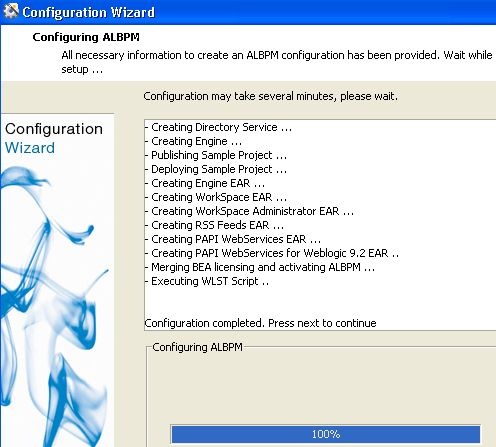Click the 'Configuring ALBPM' group box label
Viewport: 496px width, 447px height.
[197, 347]
